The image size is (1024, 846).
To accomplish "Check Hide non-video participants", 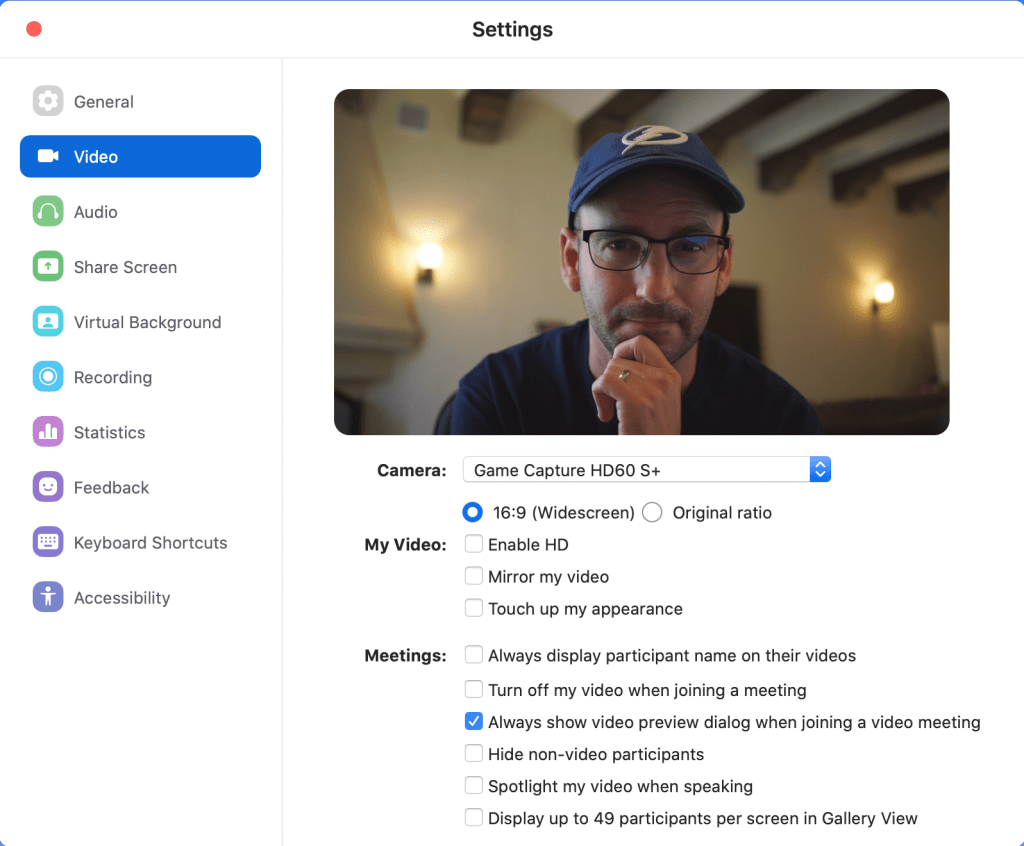I will tap(474, 754).
